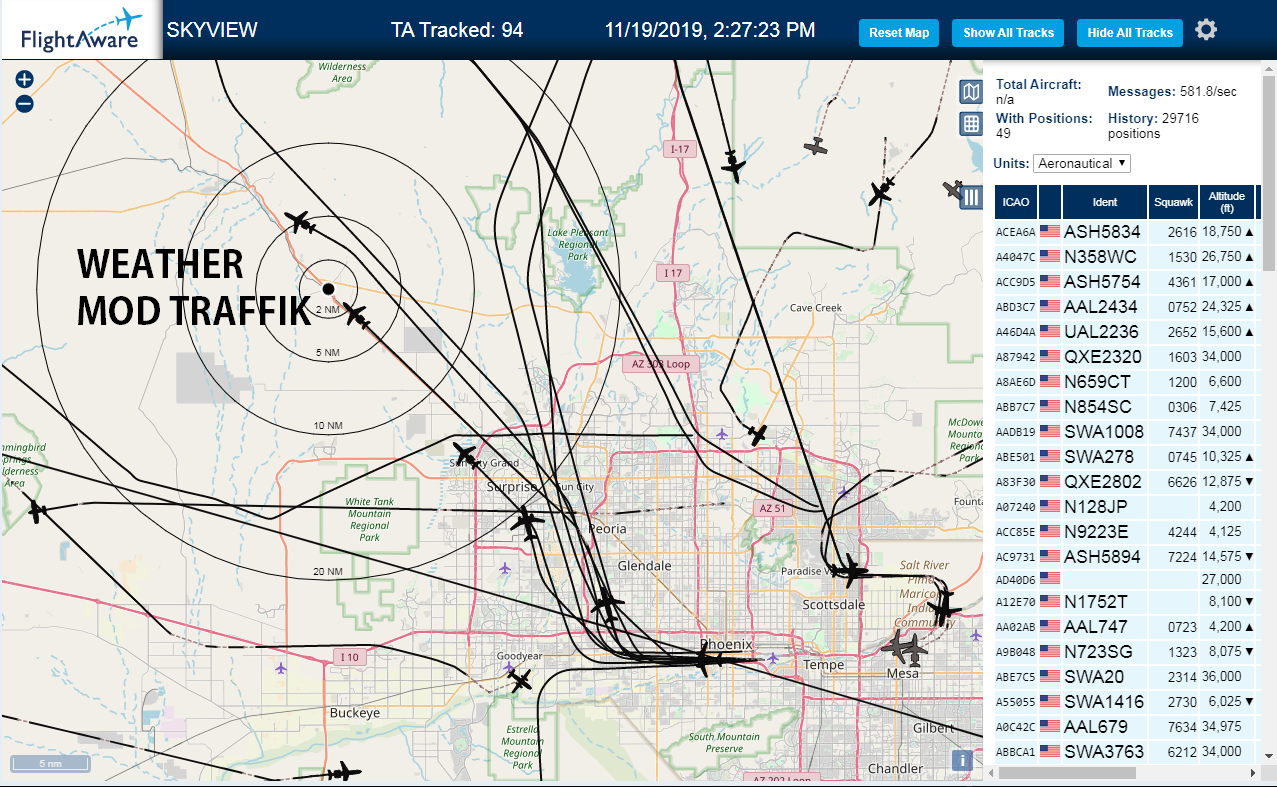Select gray aircraft icon over Mesa

point(905,647)
